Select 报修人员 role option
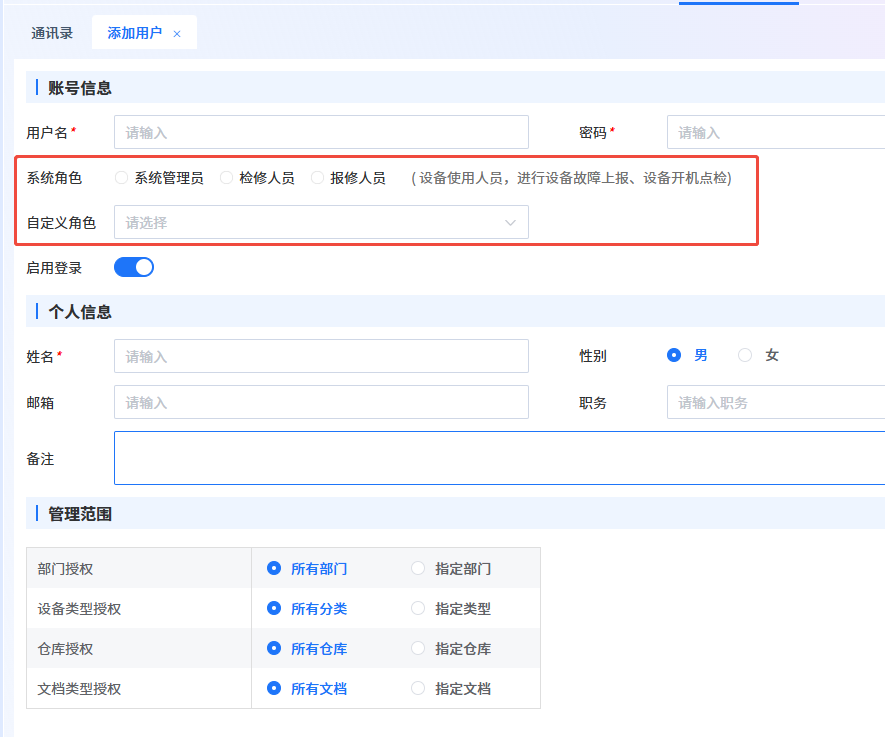The height and width of the screenshot is (737, 885). click(x=318, y=178)
